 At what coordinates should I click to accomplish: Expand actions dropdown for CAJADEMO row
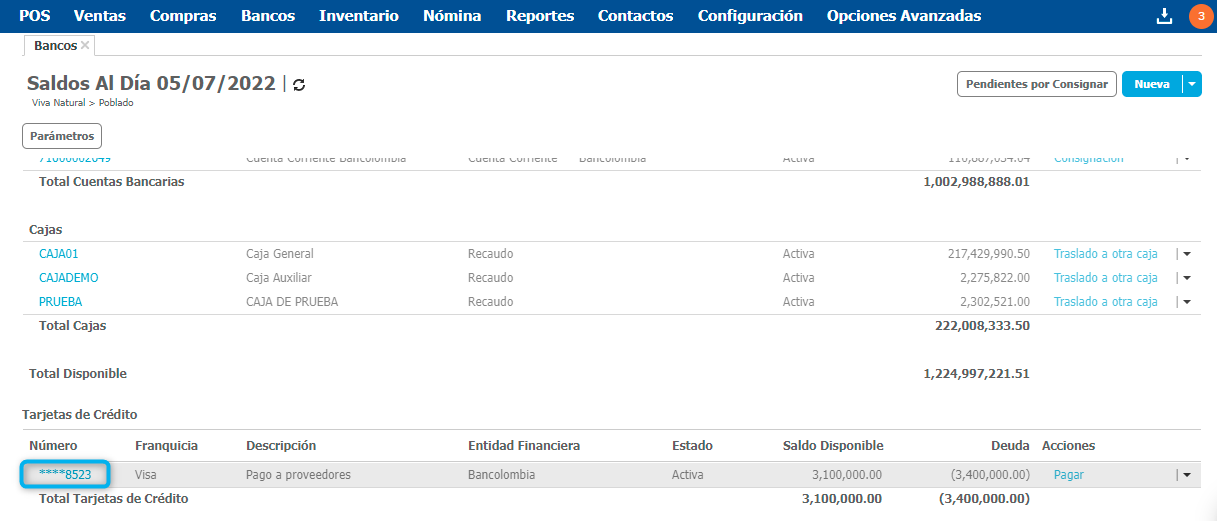click(x=1187, y=278)
